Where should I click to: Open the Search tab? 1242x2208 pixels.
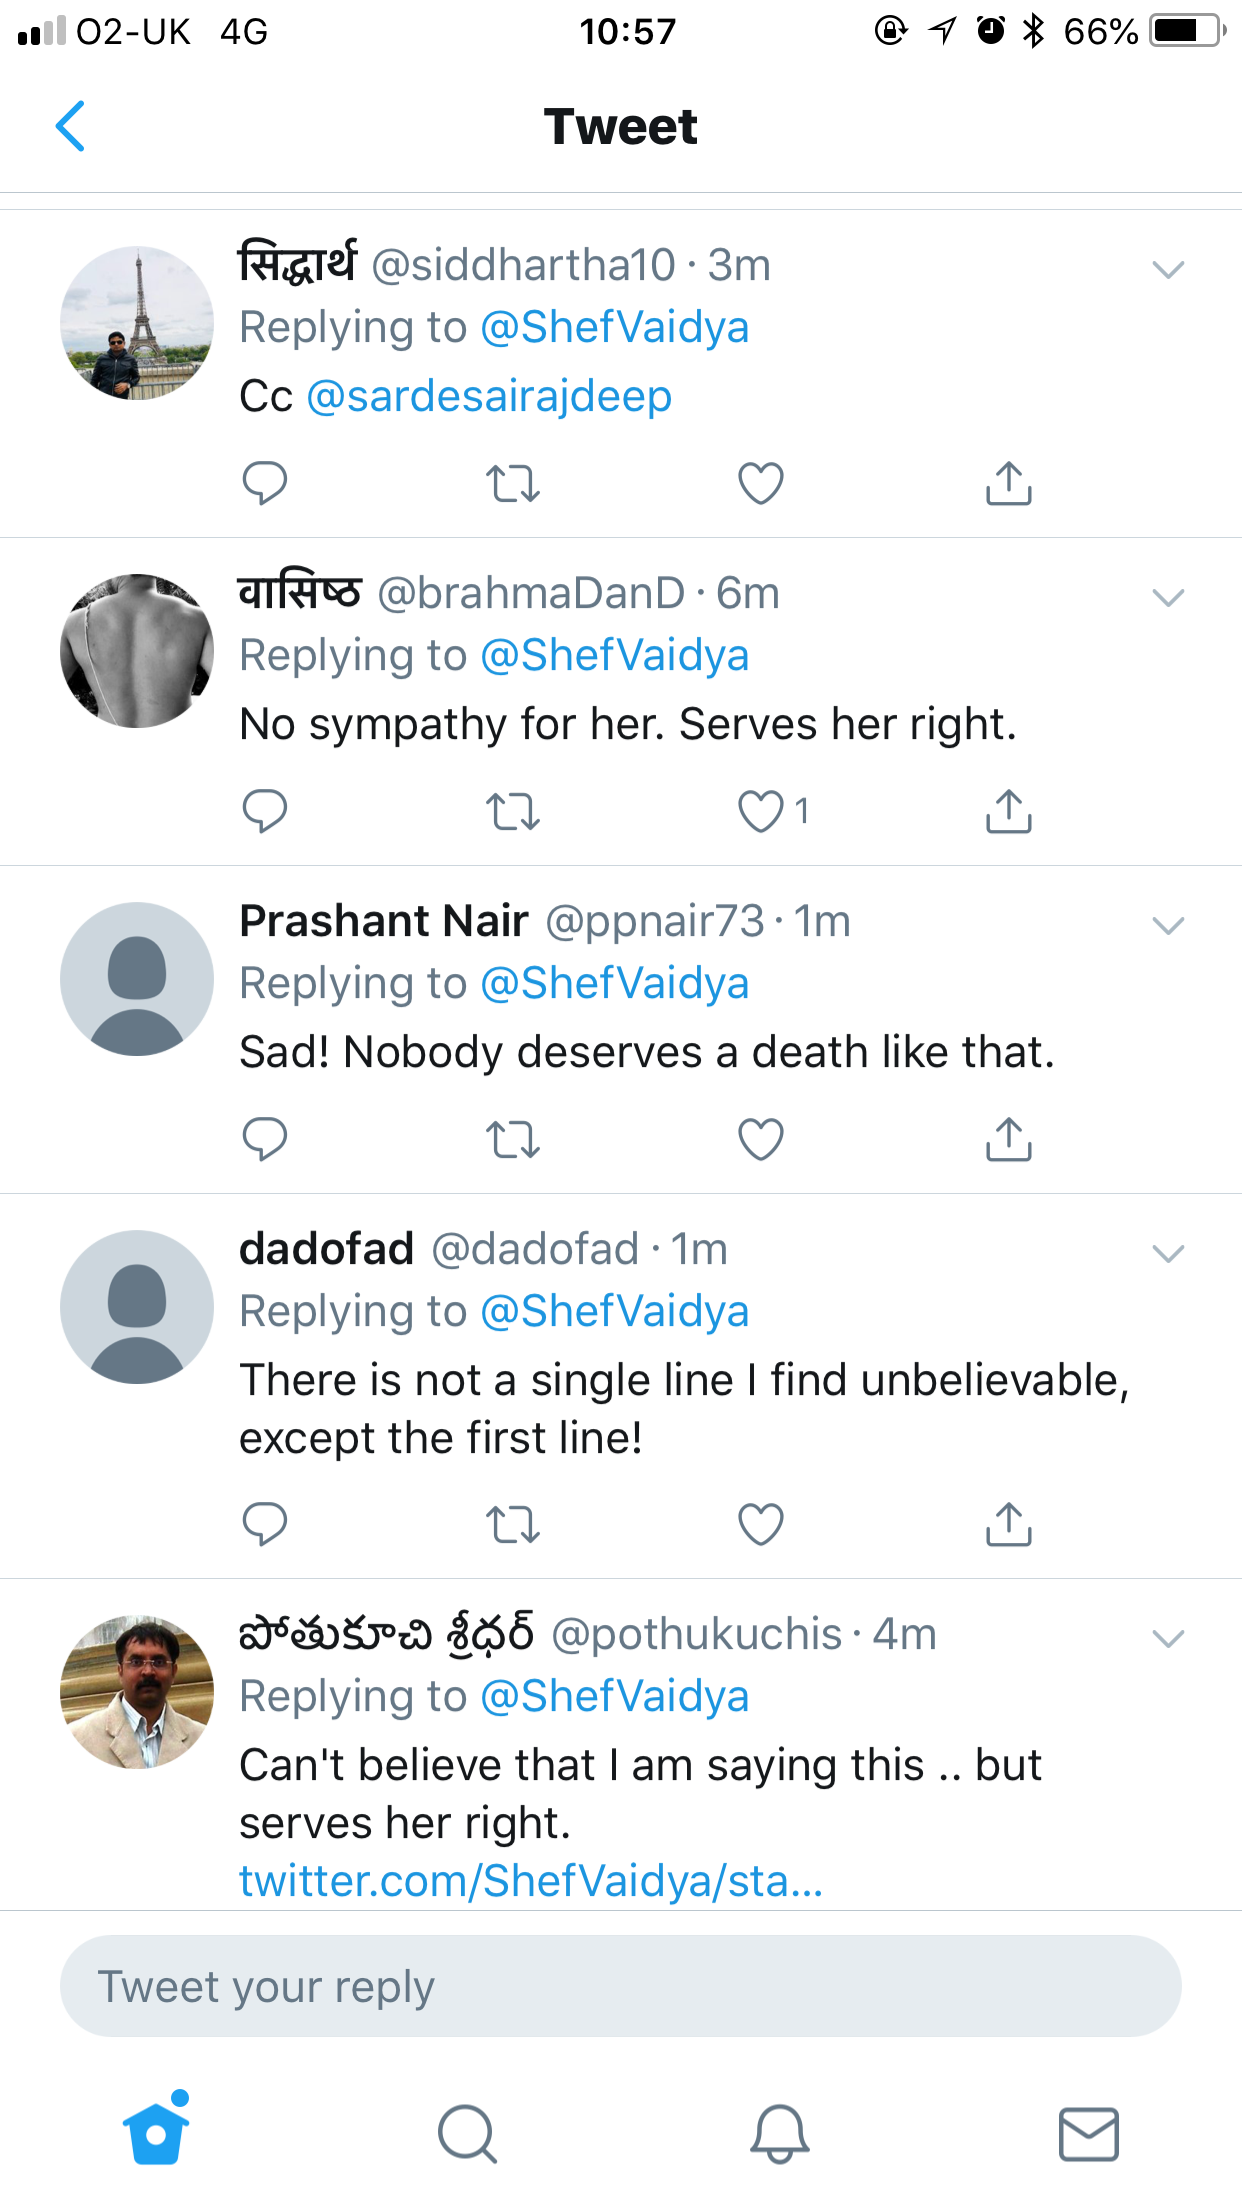tap(467, 2132)
